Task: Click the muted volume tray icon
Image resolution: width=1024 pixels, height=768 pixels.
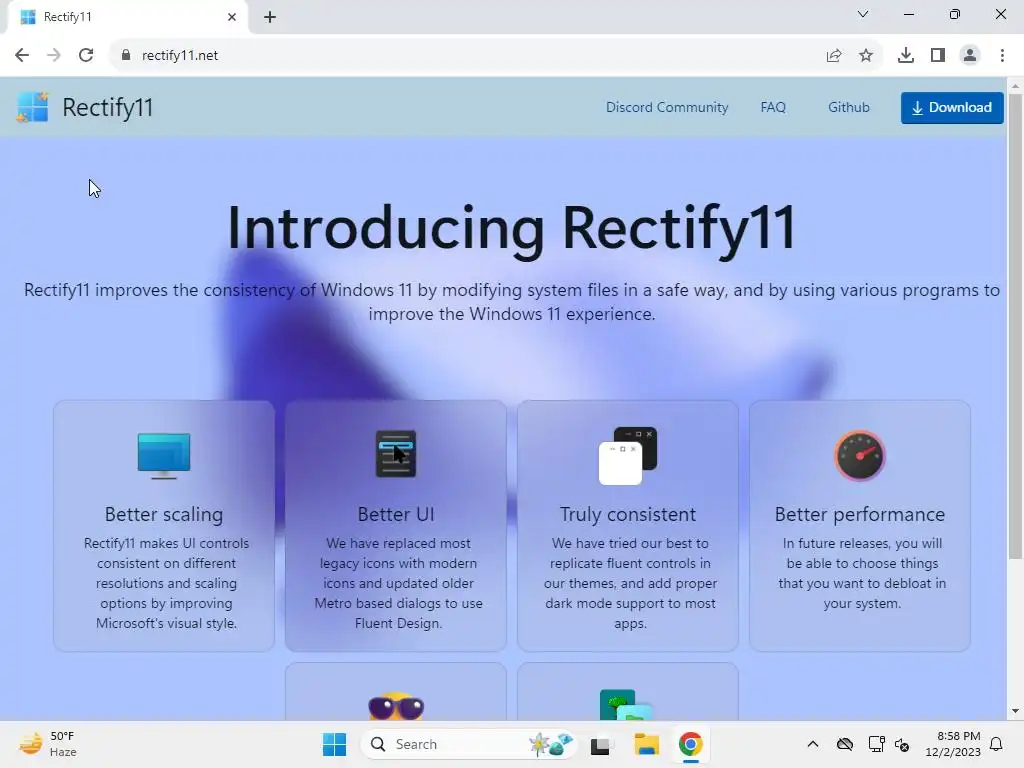Action: pos(902,744)
